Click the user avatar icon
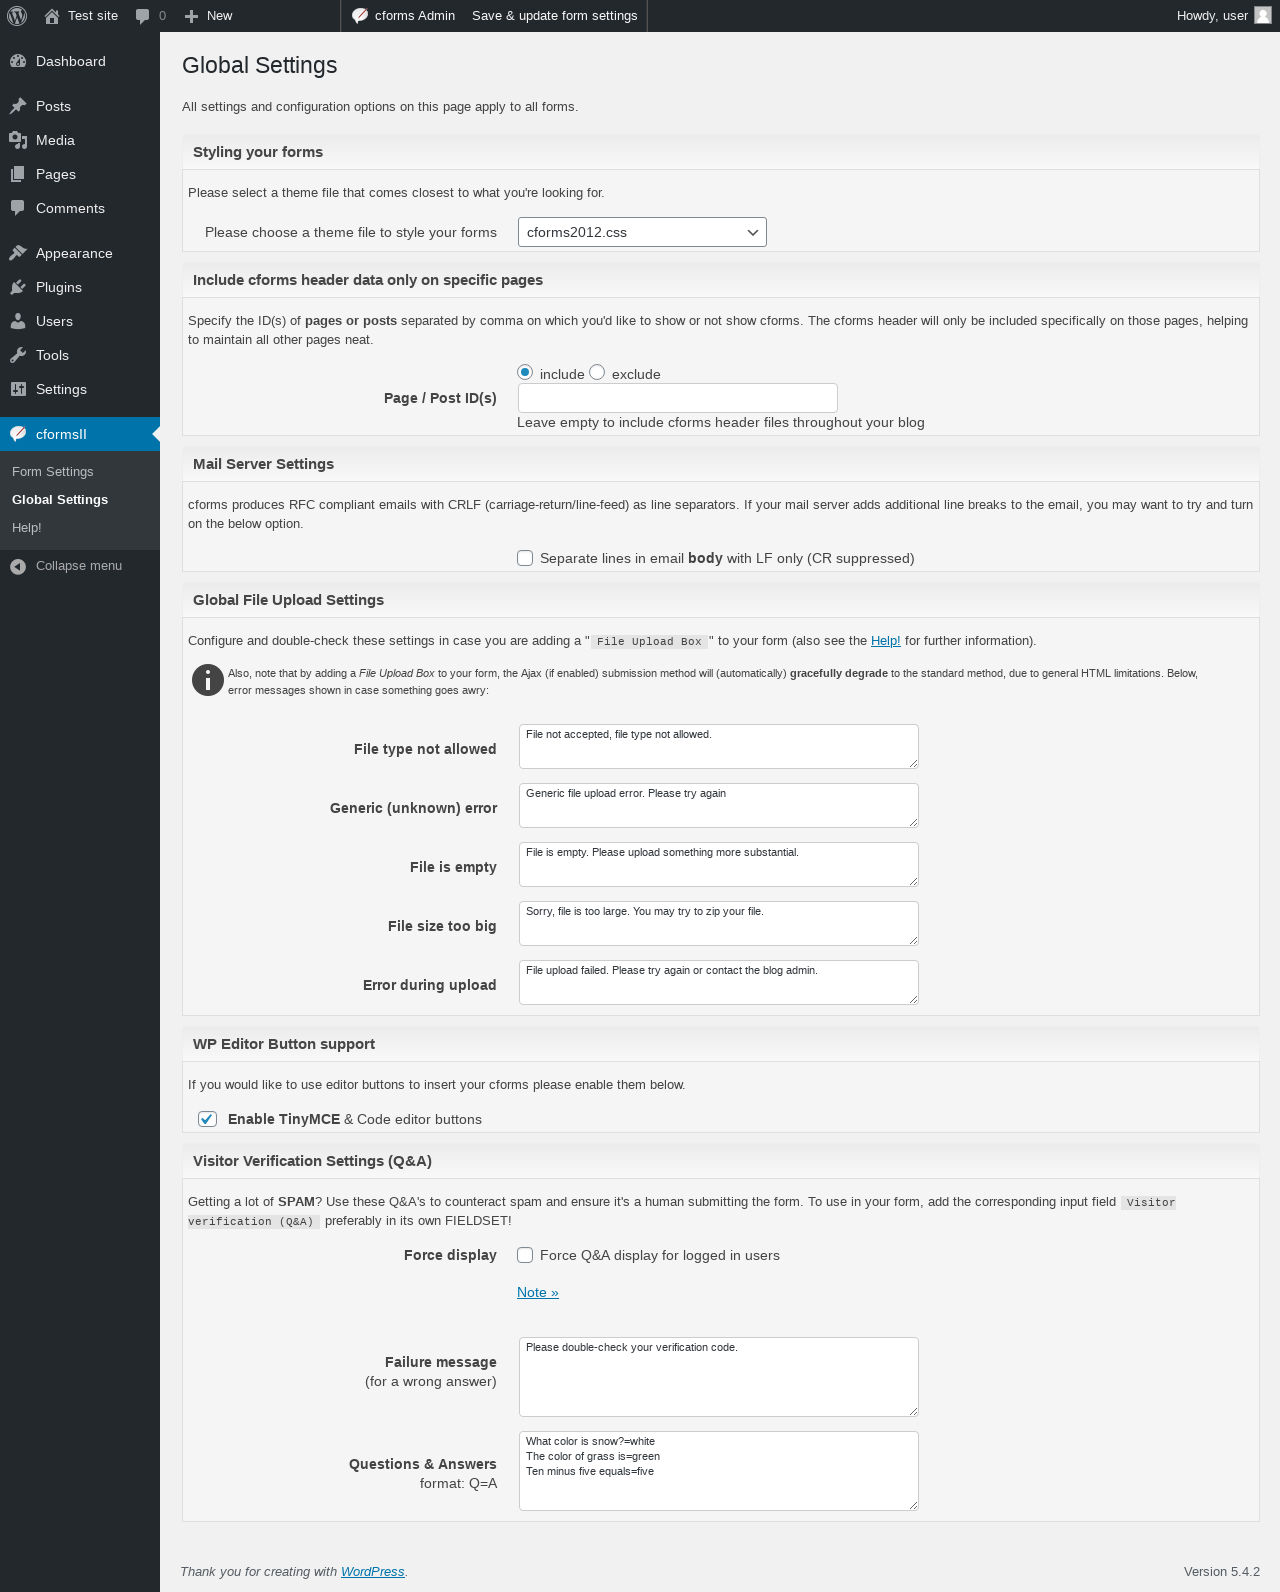 [1263, 16]
